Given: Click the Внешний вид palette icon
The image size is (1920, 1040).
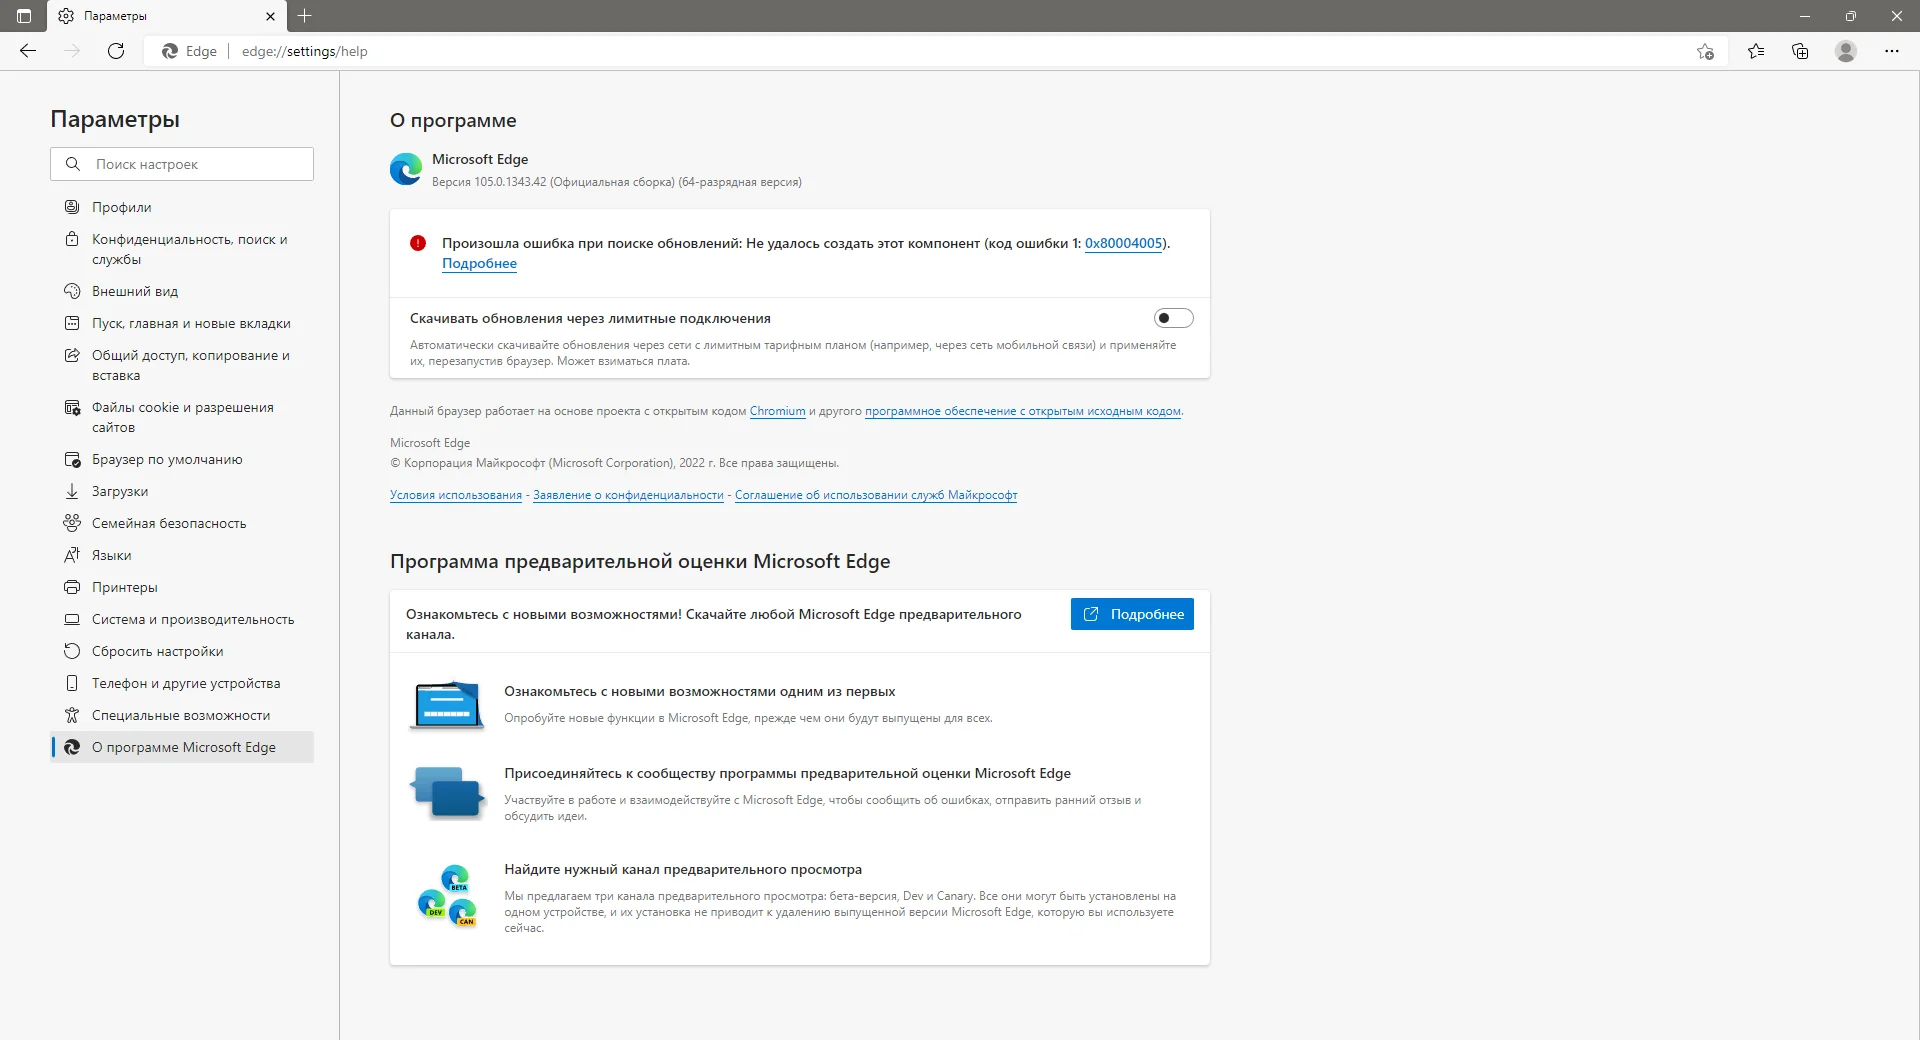Looking at the screenshot, I should pos(72,291).
